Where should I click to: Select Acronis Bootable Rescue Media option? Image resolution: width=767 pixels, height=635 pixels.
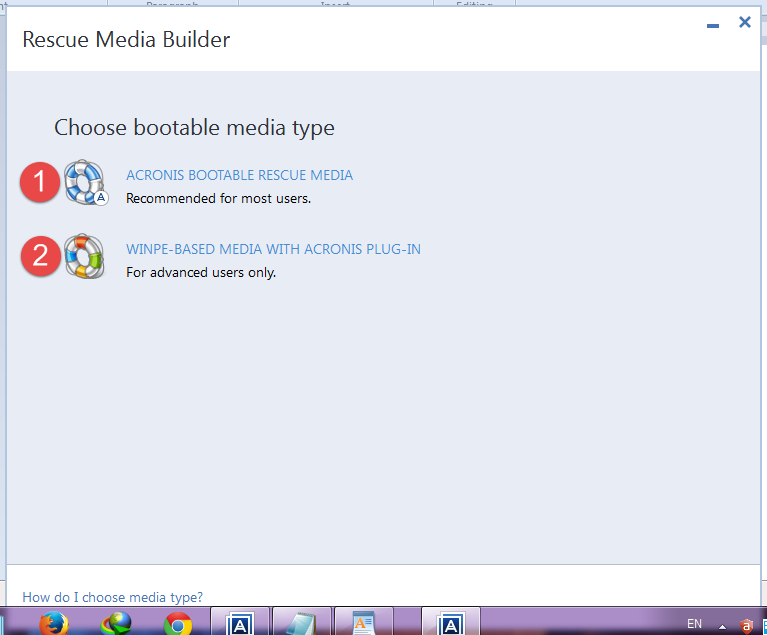coord(239,175)
